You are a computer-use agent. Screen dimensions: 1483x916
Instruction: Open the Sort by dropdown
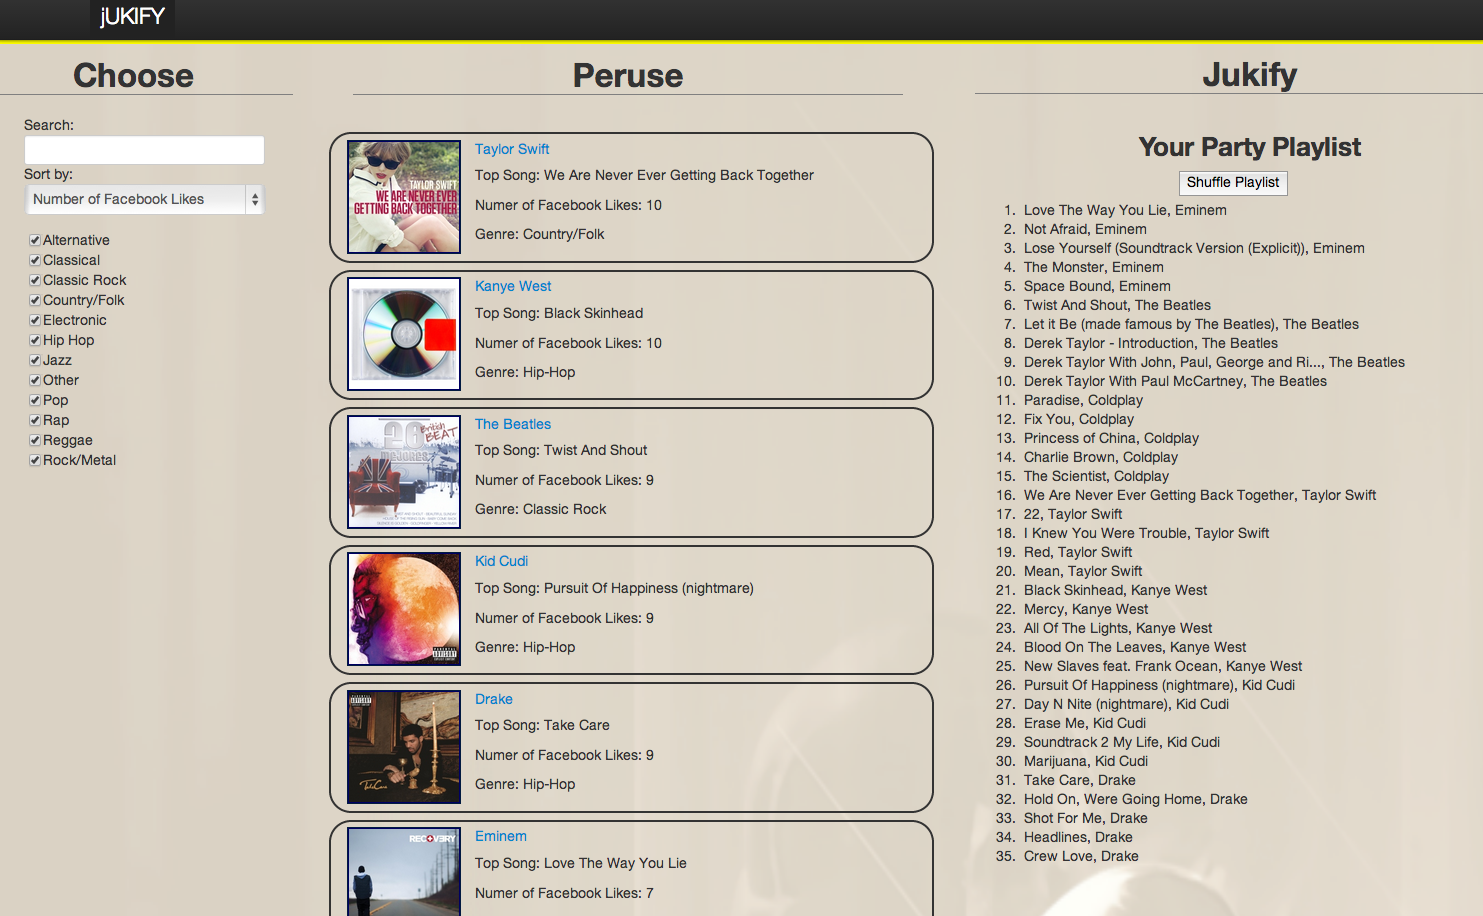[144, 199]
